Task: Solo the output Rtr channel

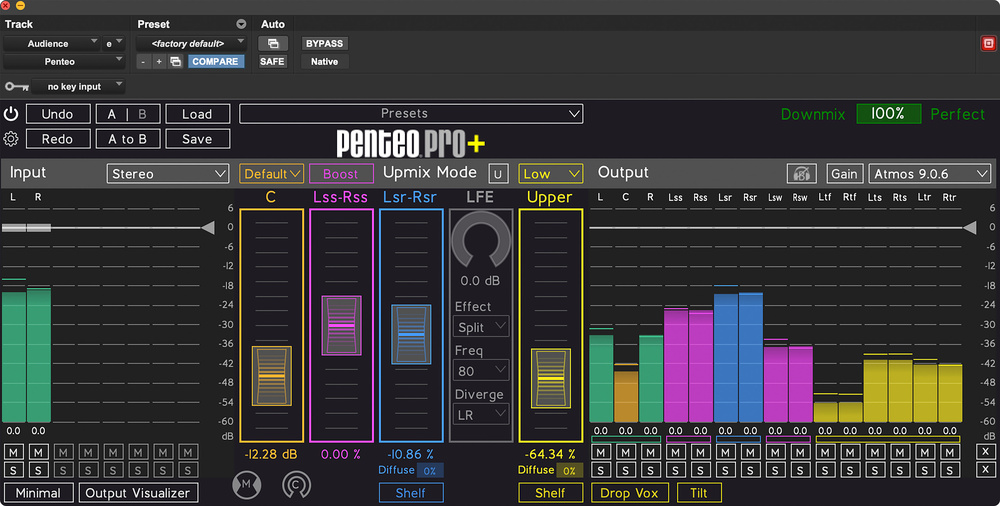Action: [x=950, y=470]
